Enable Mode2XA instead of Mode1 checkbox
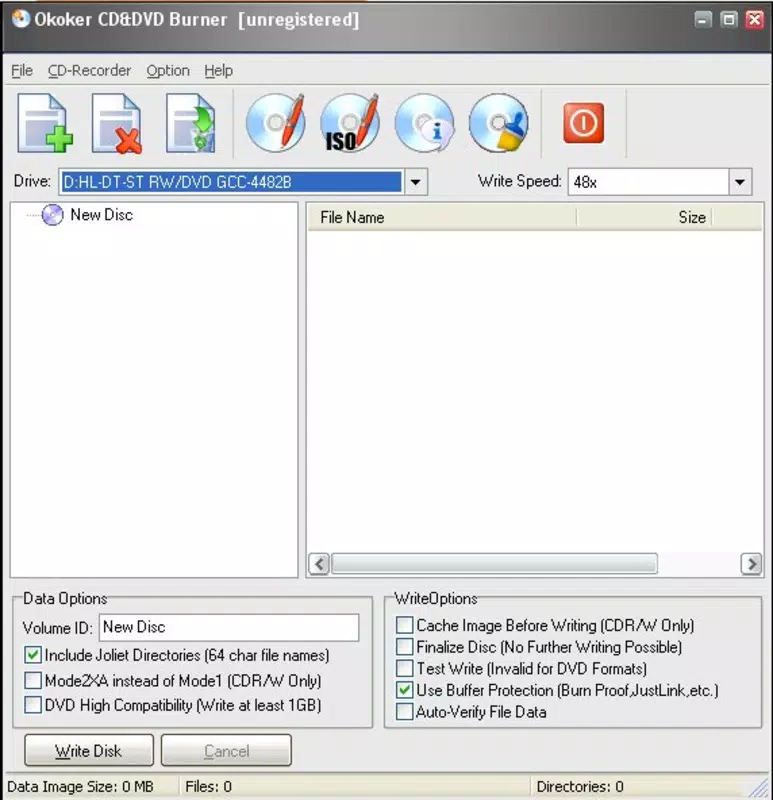Viewport: 773px width, 800px height. (33, 680)
